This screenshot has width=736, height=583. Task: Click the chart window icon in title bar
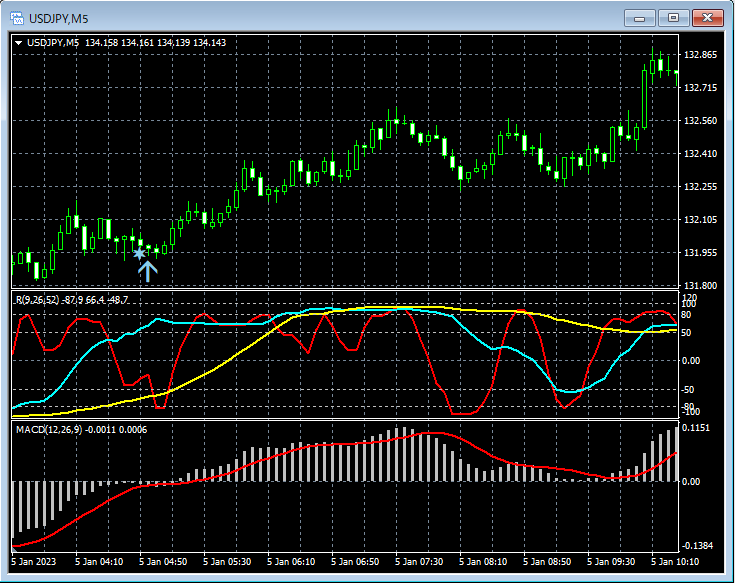tap(17, 18)
